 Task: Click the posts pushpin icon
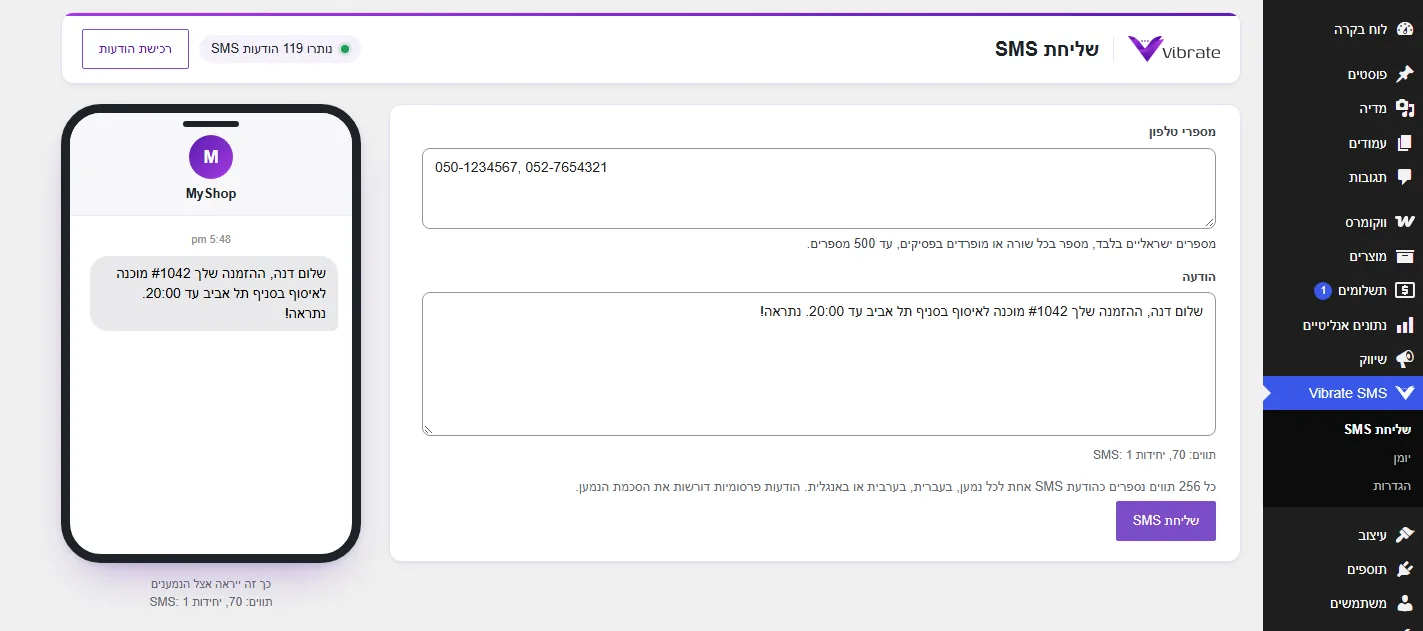1405,74
